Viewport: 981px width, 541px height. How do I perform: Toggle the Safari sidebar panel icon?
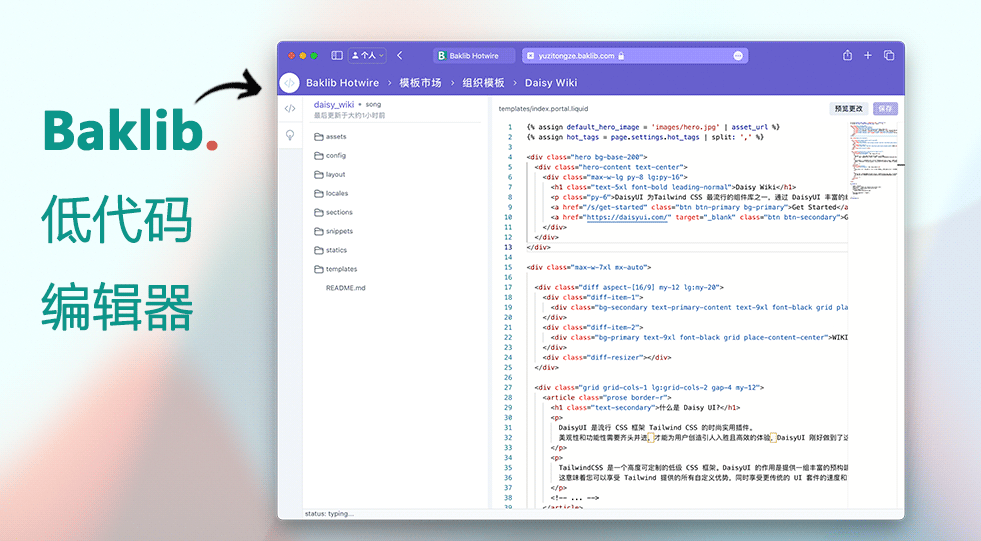(x=337, y=56)
